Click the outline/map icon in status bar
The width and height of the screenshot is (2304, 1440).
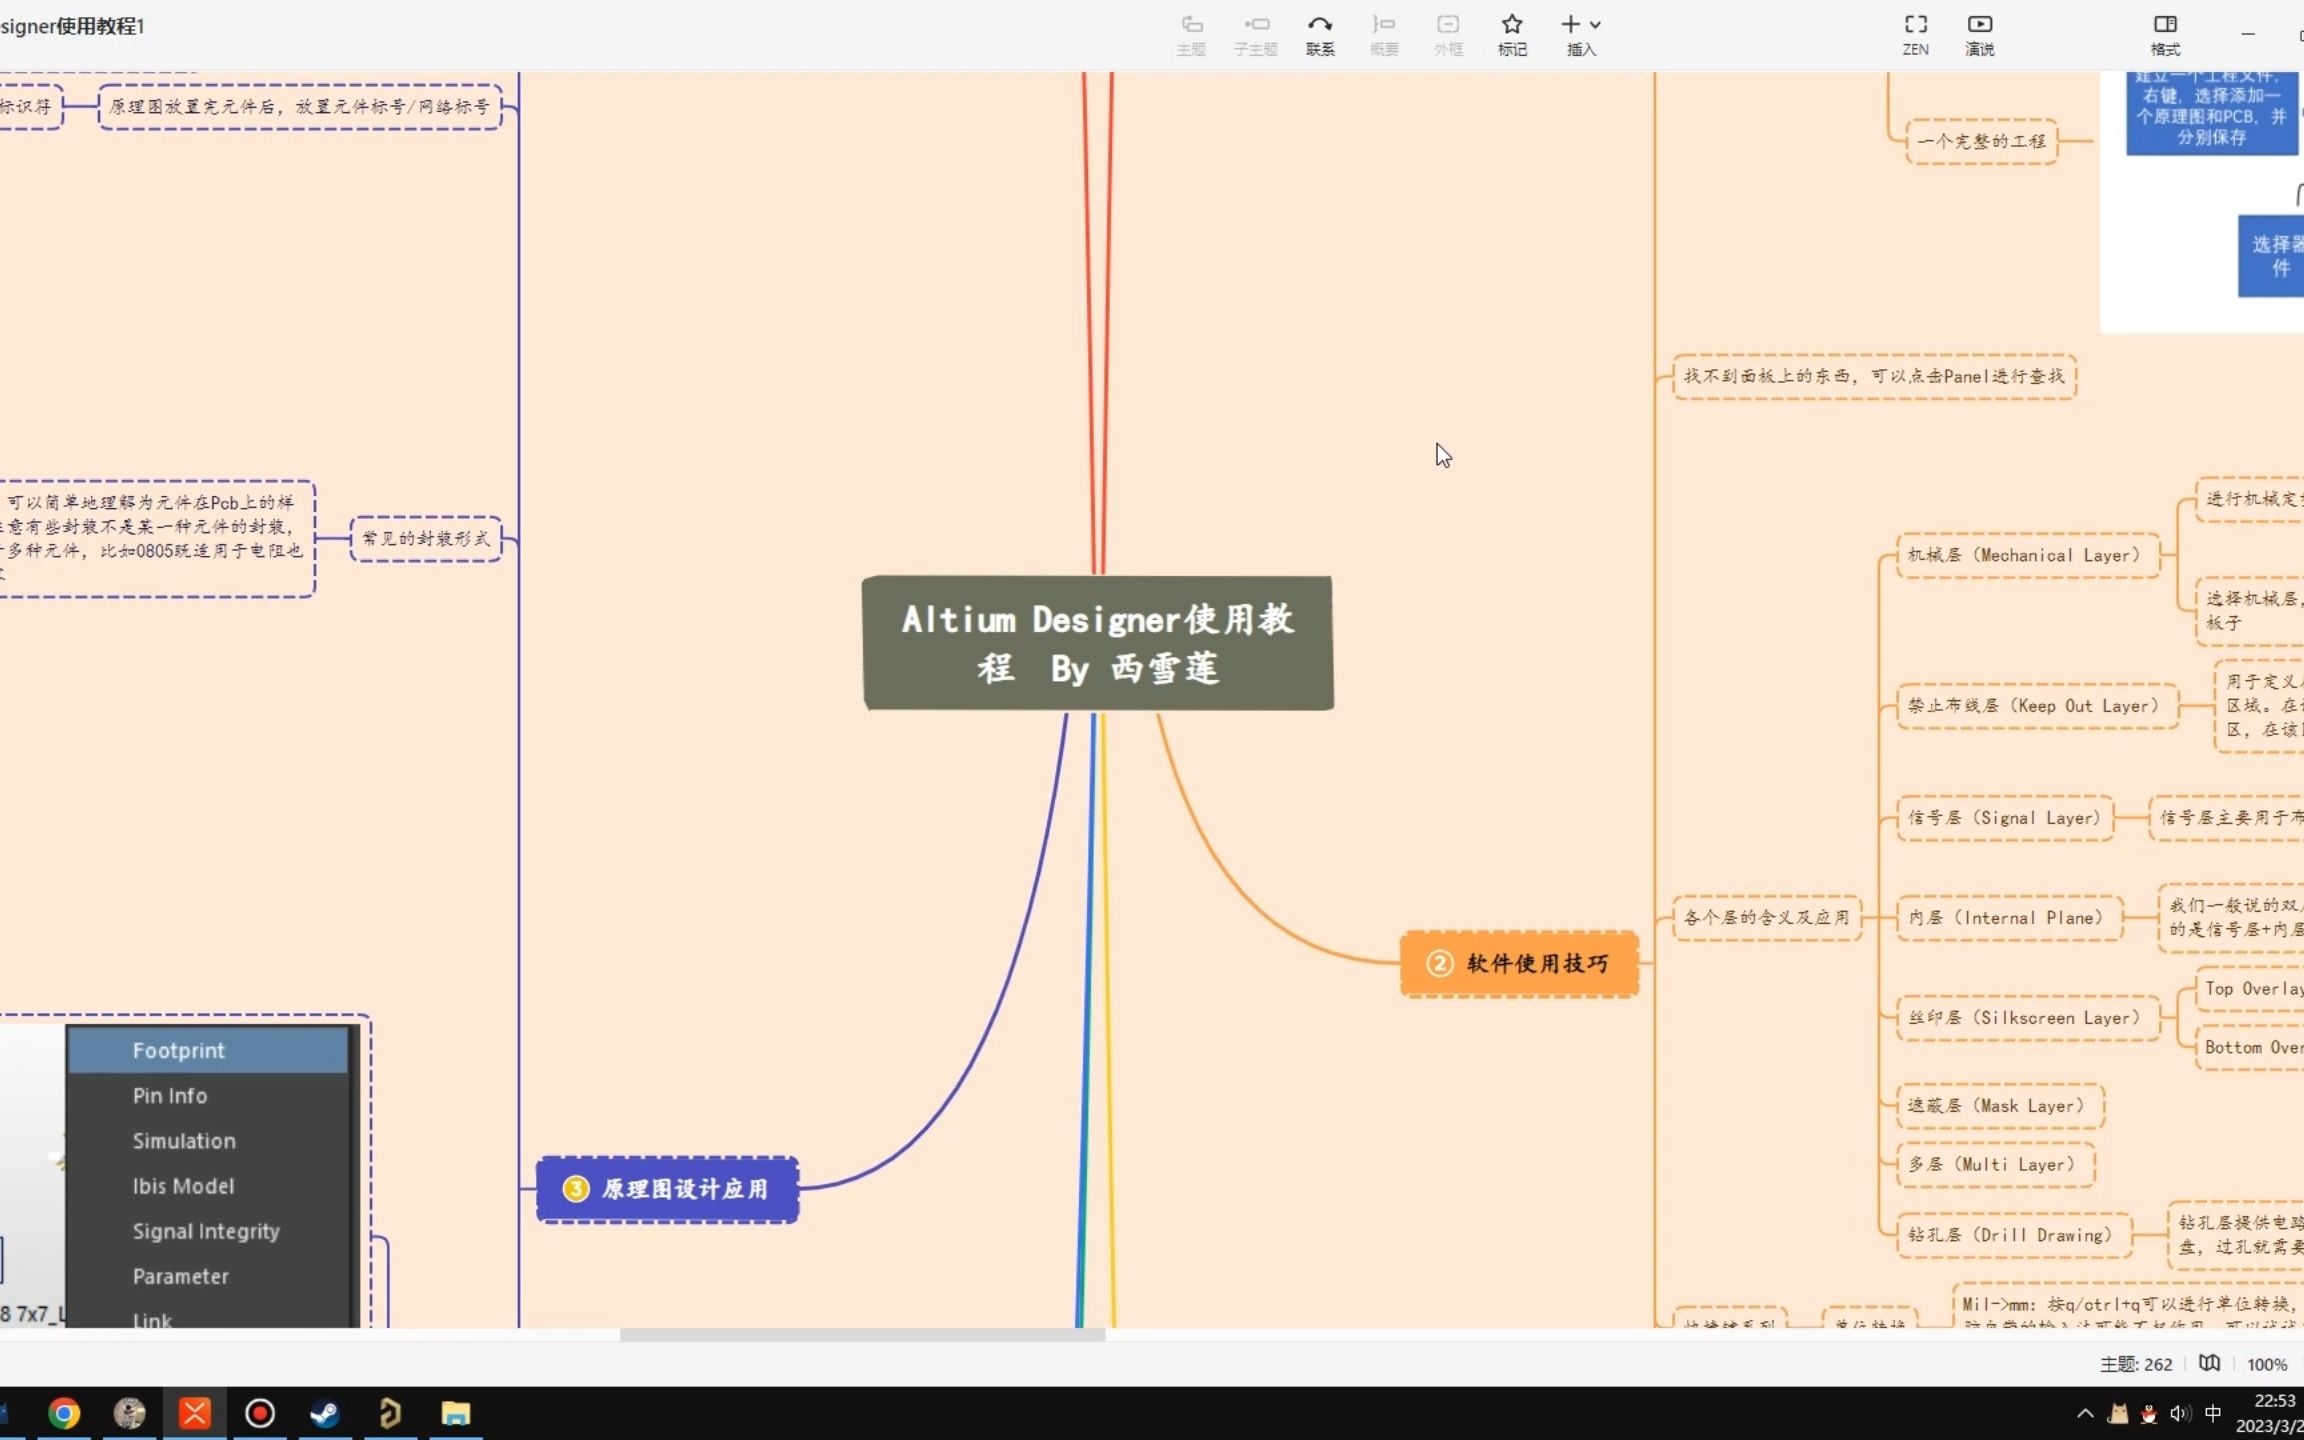click(2210, 1363)
